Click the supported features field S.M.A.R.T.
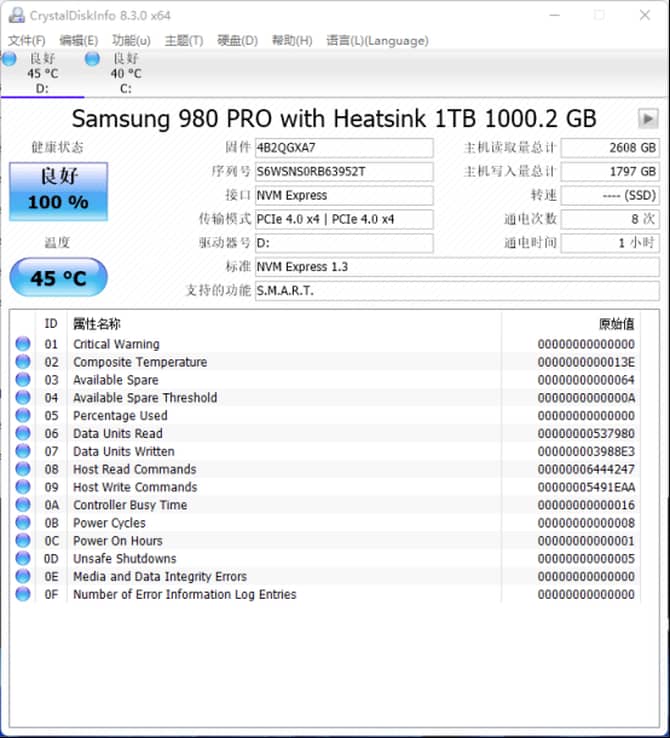The height and width of the screenshot is (738, 670). (x=457, y=291)
